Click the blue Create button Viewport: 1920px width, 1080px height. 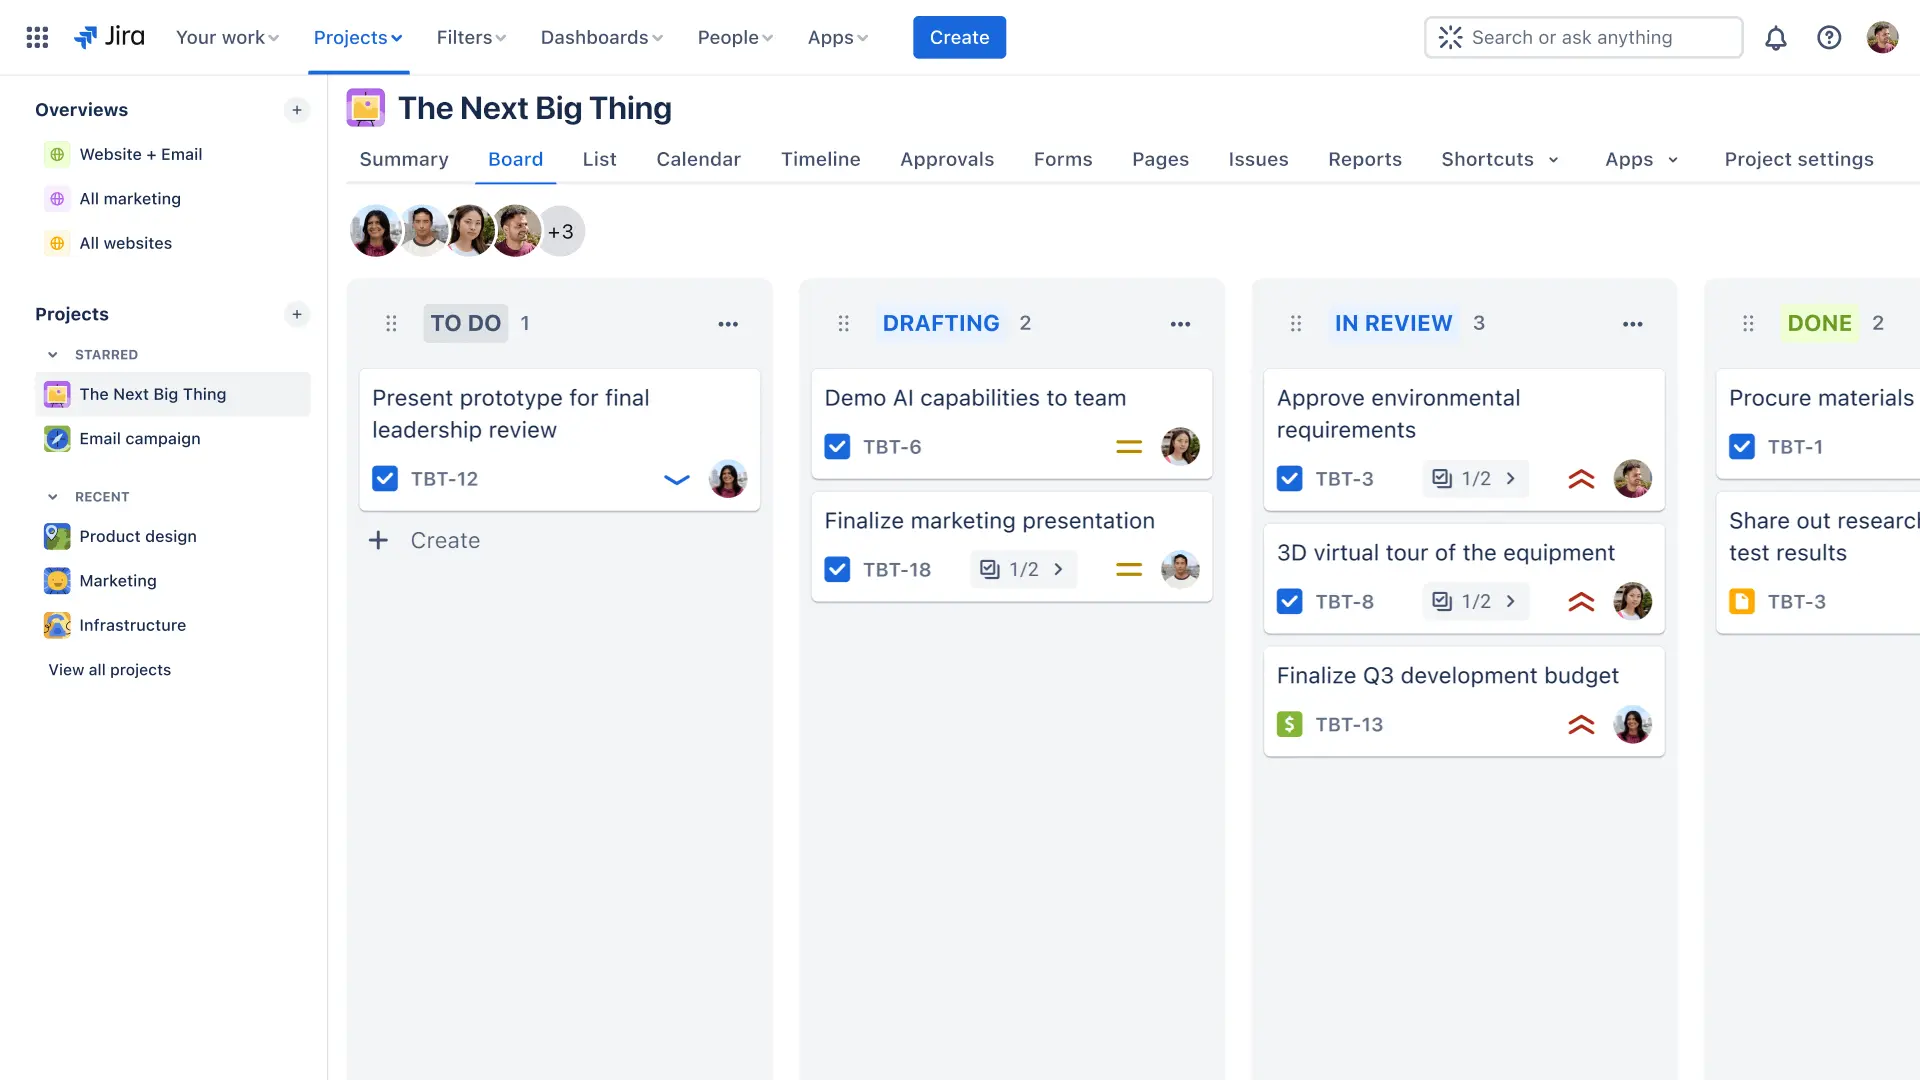[x=958, y=38]
